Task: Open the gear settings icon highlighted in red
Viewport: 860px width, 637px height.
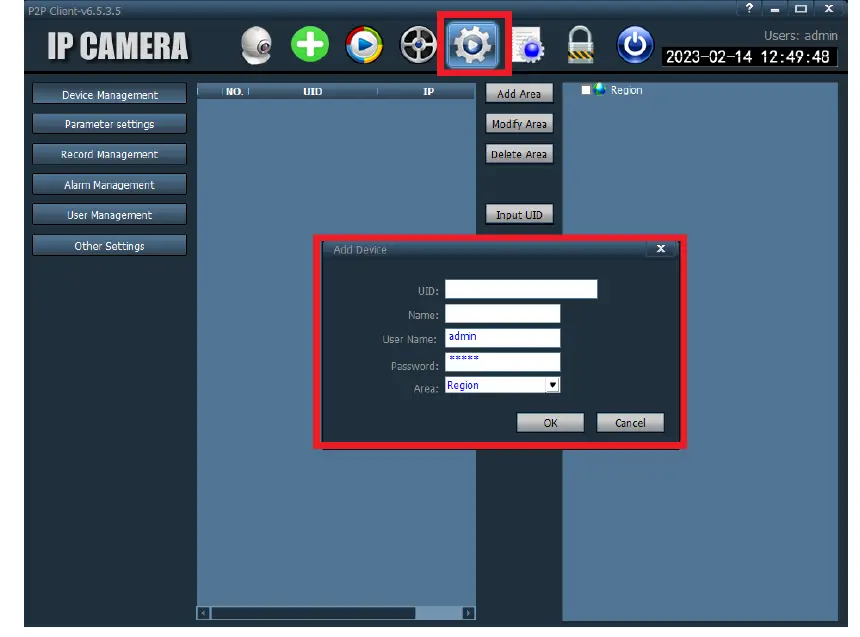Action: coord(473,44)
